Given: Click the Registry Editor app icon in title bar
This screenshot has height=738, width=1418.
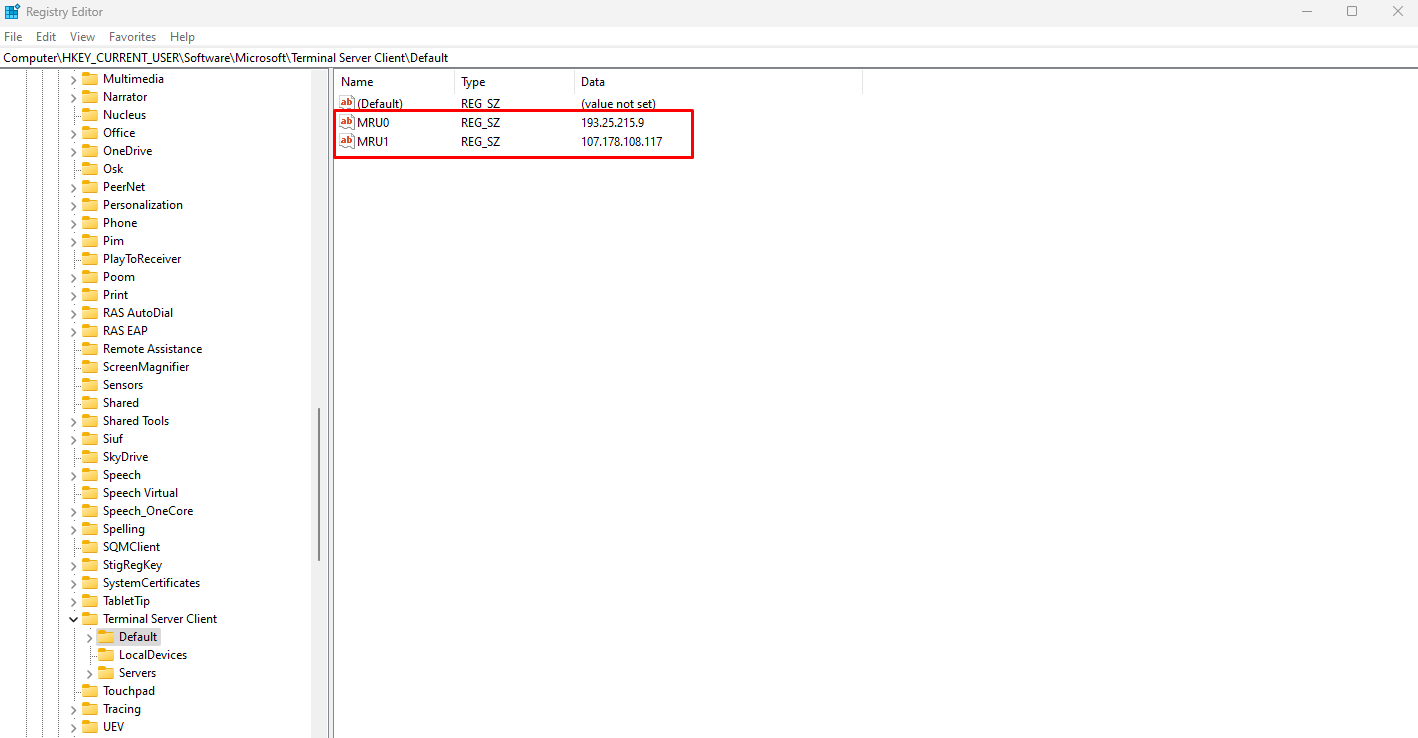Looking at the screenshot, I should pyautogui.click(x=12, y=12).
